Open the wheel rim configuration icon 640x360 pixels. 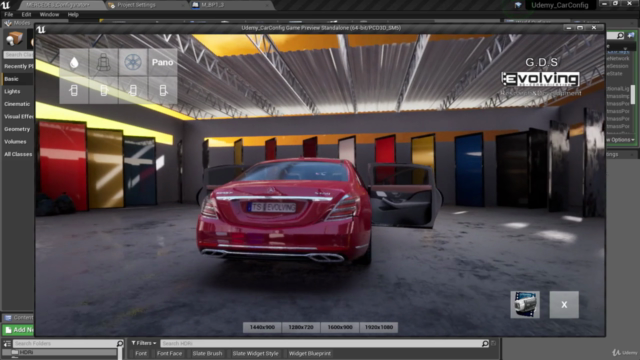coord(133,62)
